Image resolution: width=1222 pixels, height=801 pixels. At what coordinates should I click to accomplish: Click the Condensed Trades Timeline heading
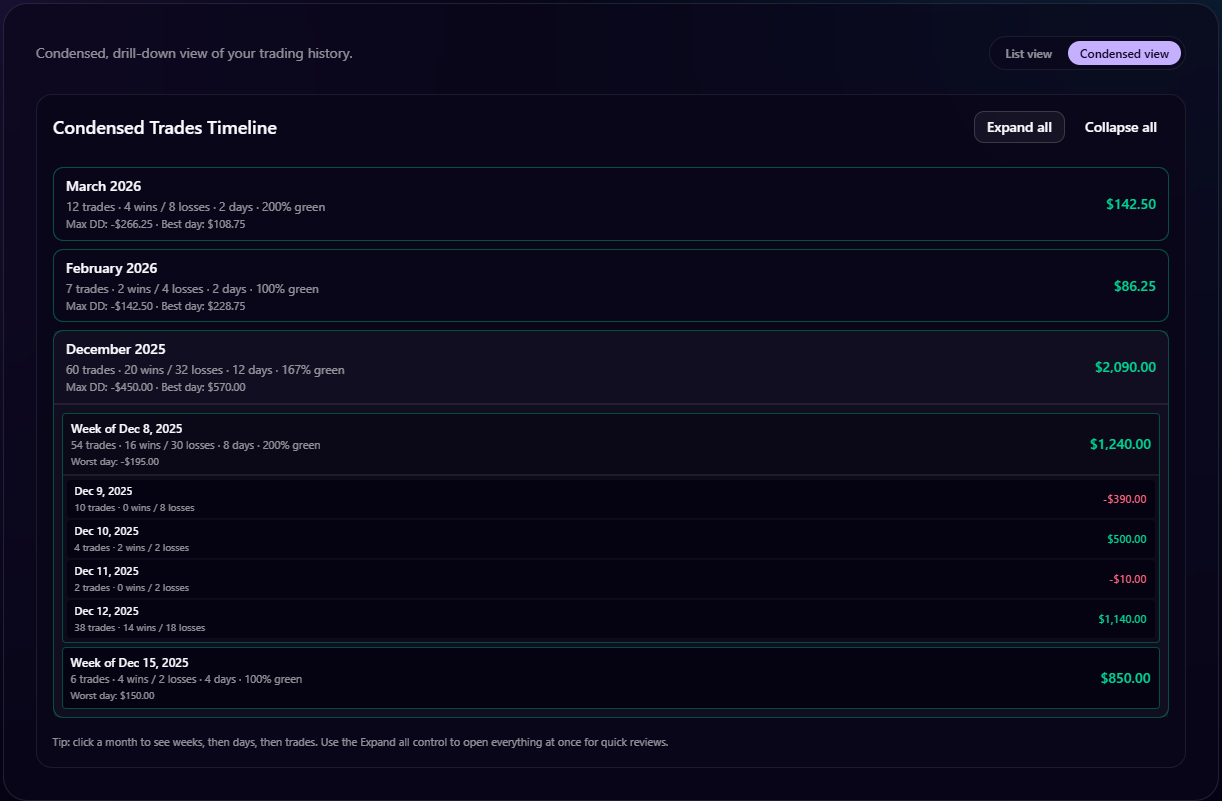(x=164, y=127)
